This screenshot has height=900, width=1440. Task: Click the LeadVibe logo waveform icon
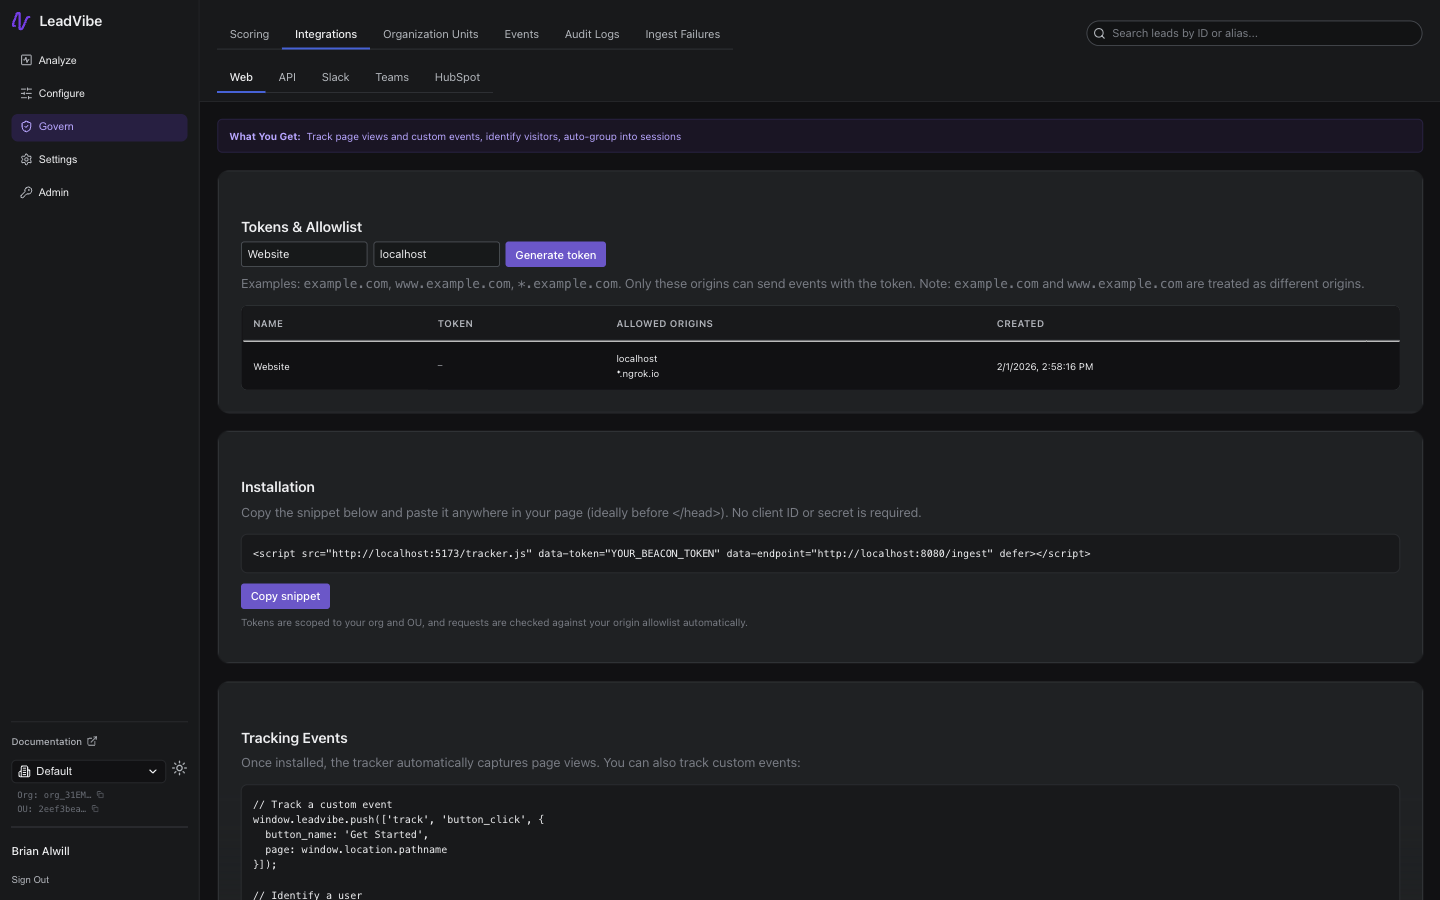pos(20,20)
